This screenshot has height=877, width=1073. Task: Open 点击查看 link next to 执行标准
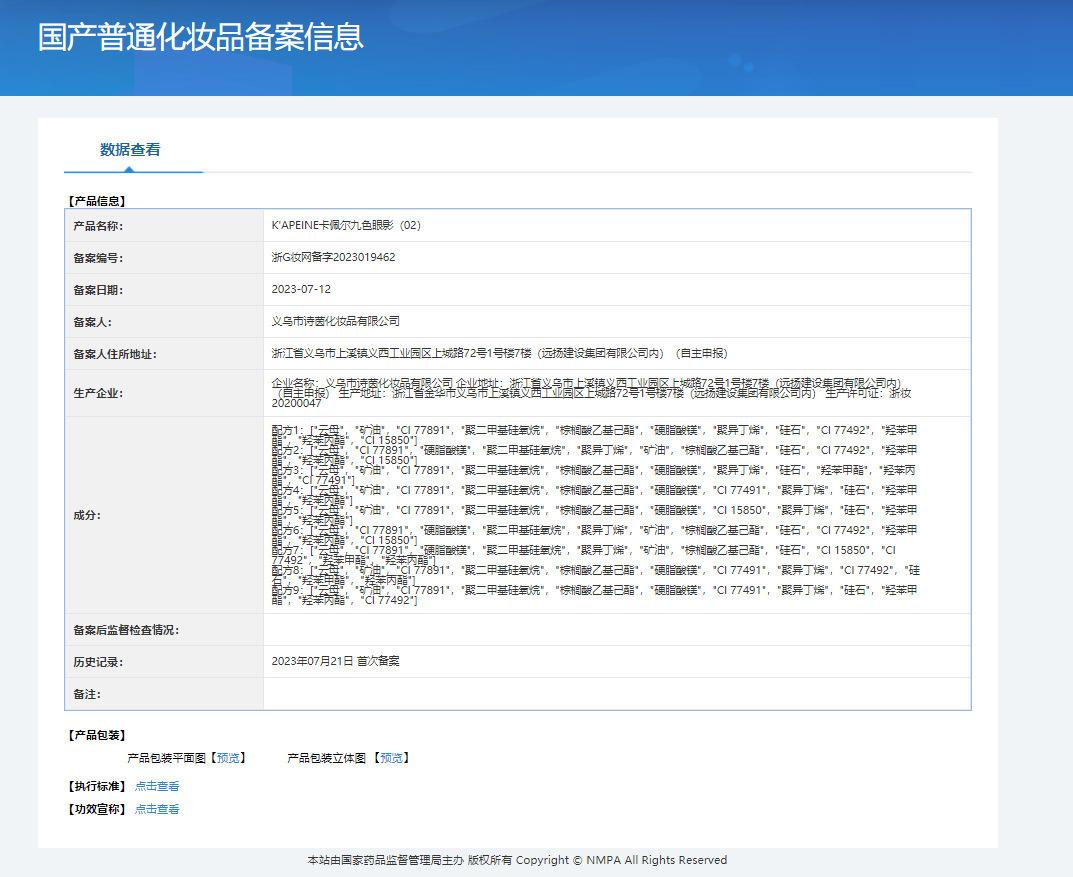157,787
